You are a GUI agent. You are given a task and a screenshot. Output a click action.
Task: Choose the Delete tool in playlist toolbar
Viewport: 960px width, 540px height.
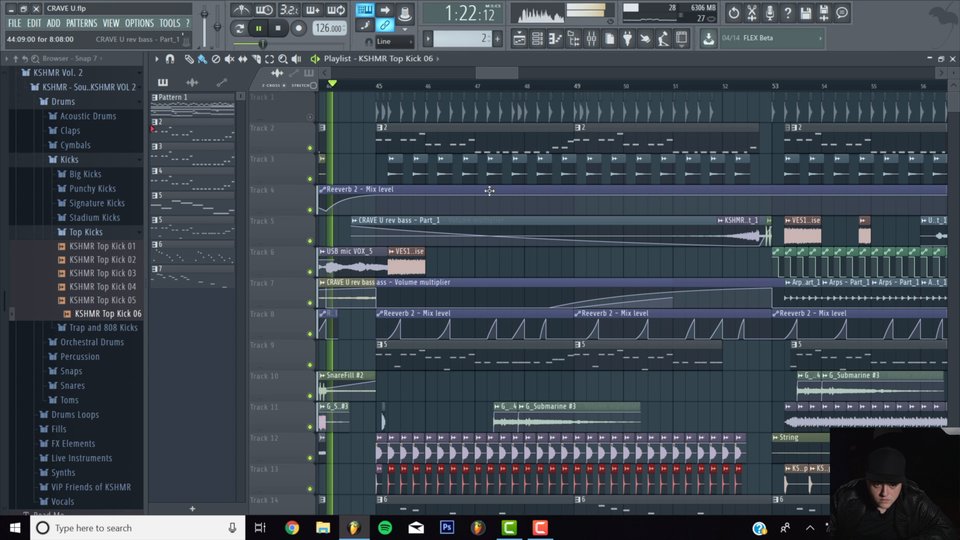(x=216, y=59)
